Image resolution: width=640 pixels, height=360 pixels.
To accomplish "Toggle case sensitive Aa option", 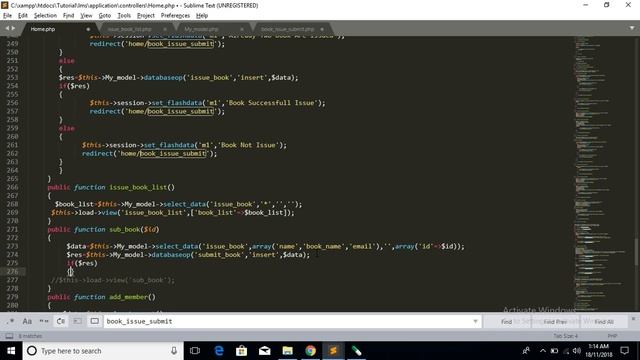I will 27,322.
